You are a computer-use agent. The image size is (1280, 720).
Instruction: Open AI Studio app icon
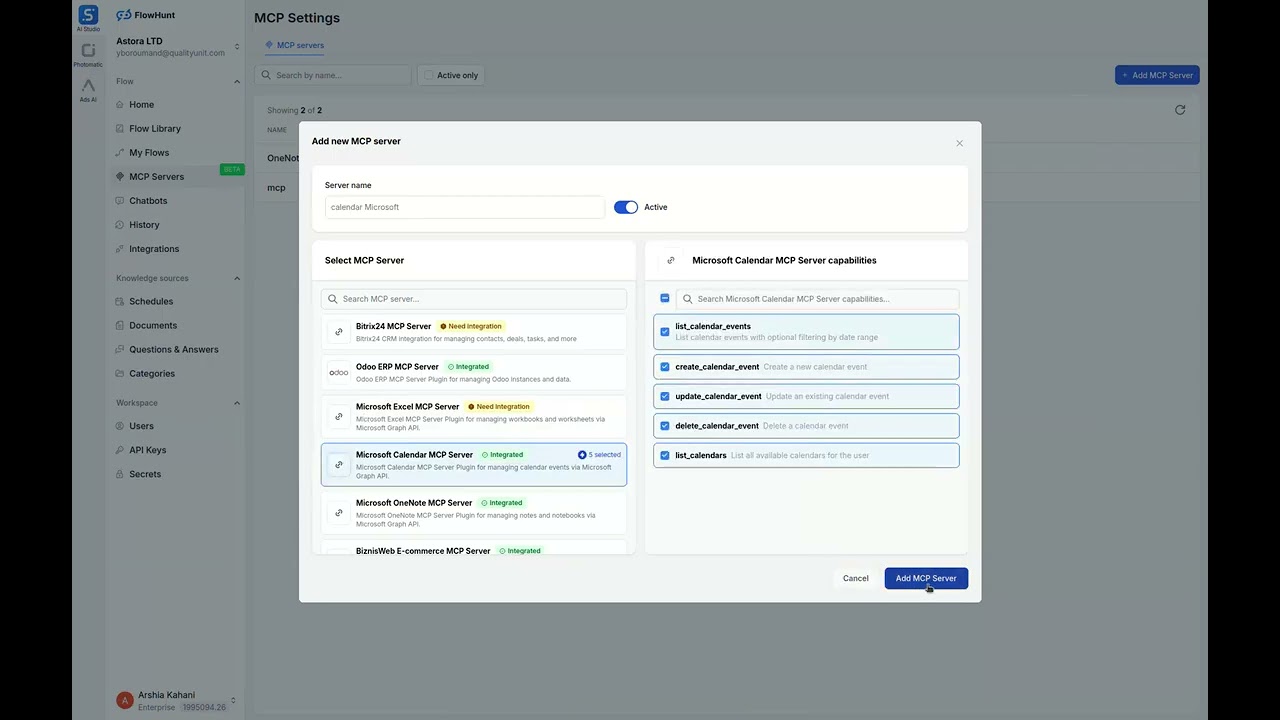coord(88,15)
